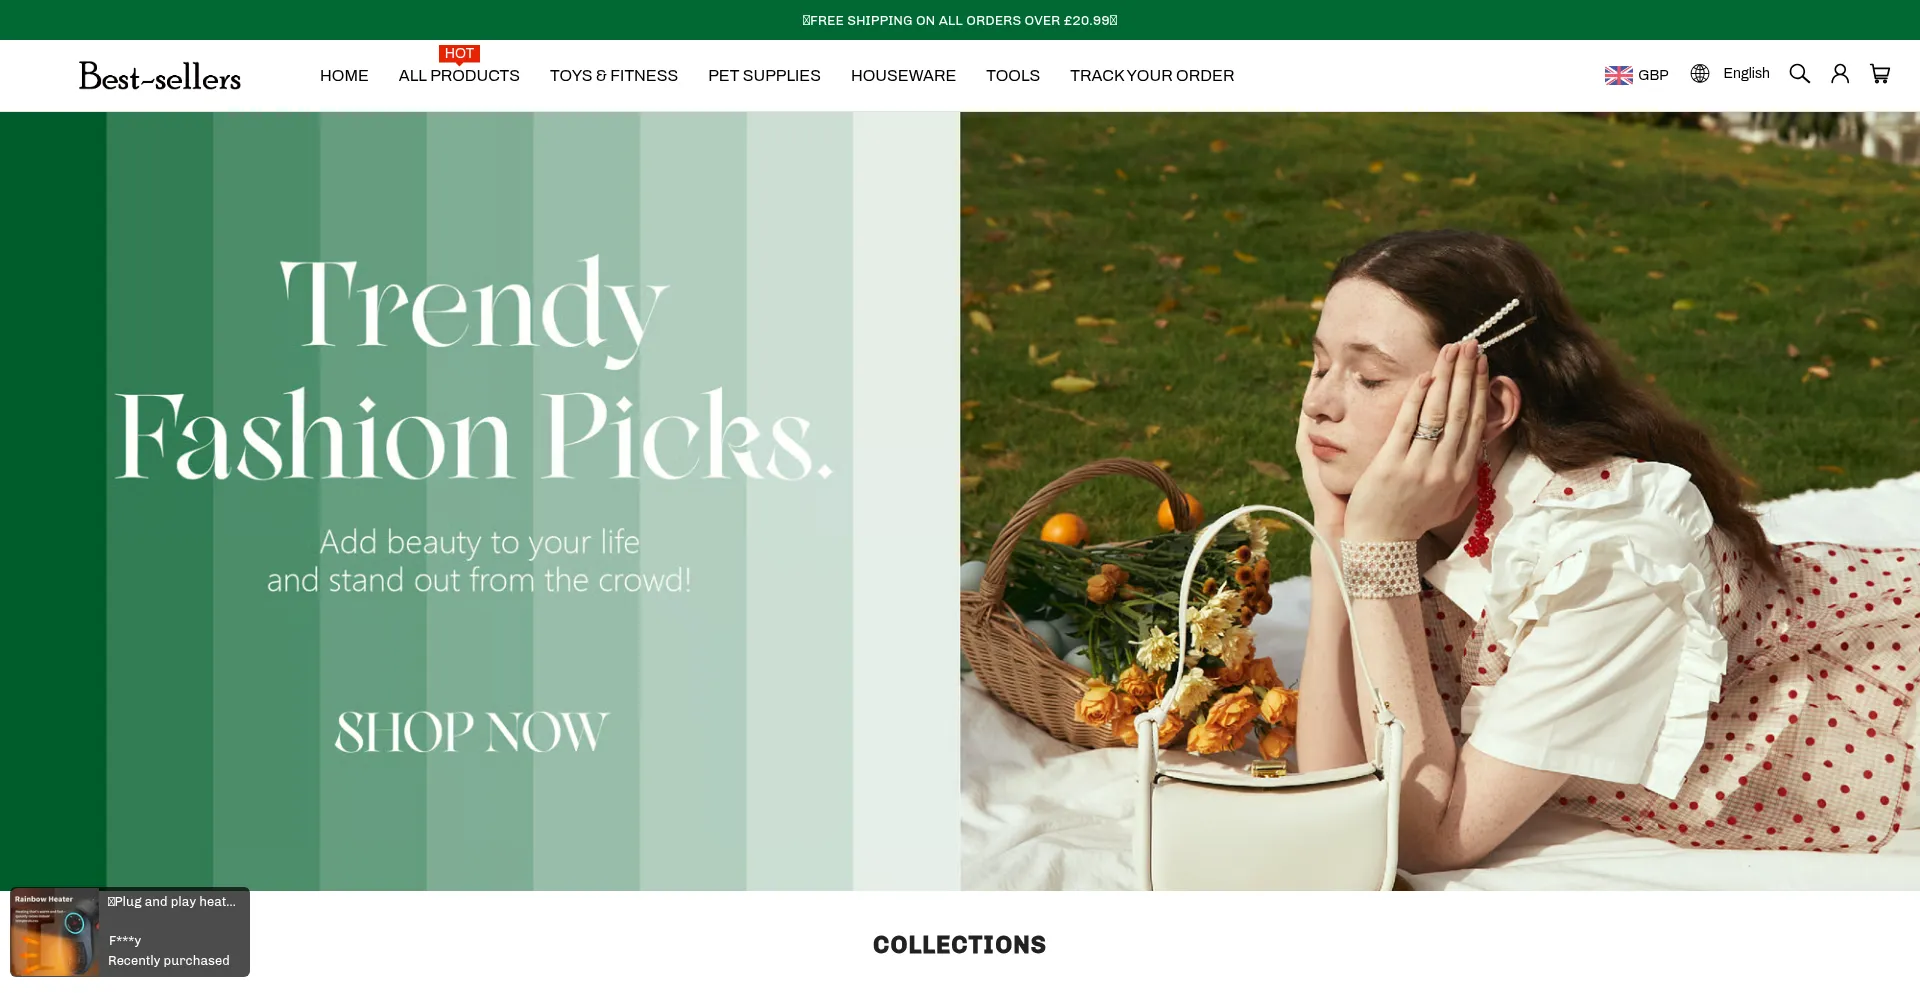Open the Rainbow Heater product thumbnail
The image size is (1920, 993).
55,932
